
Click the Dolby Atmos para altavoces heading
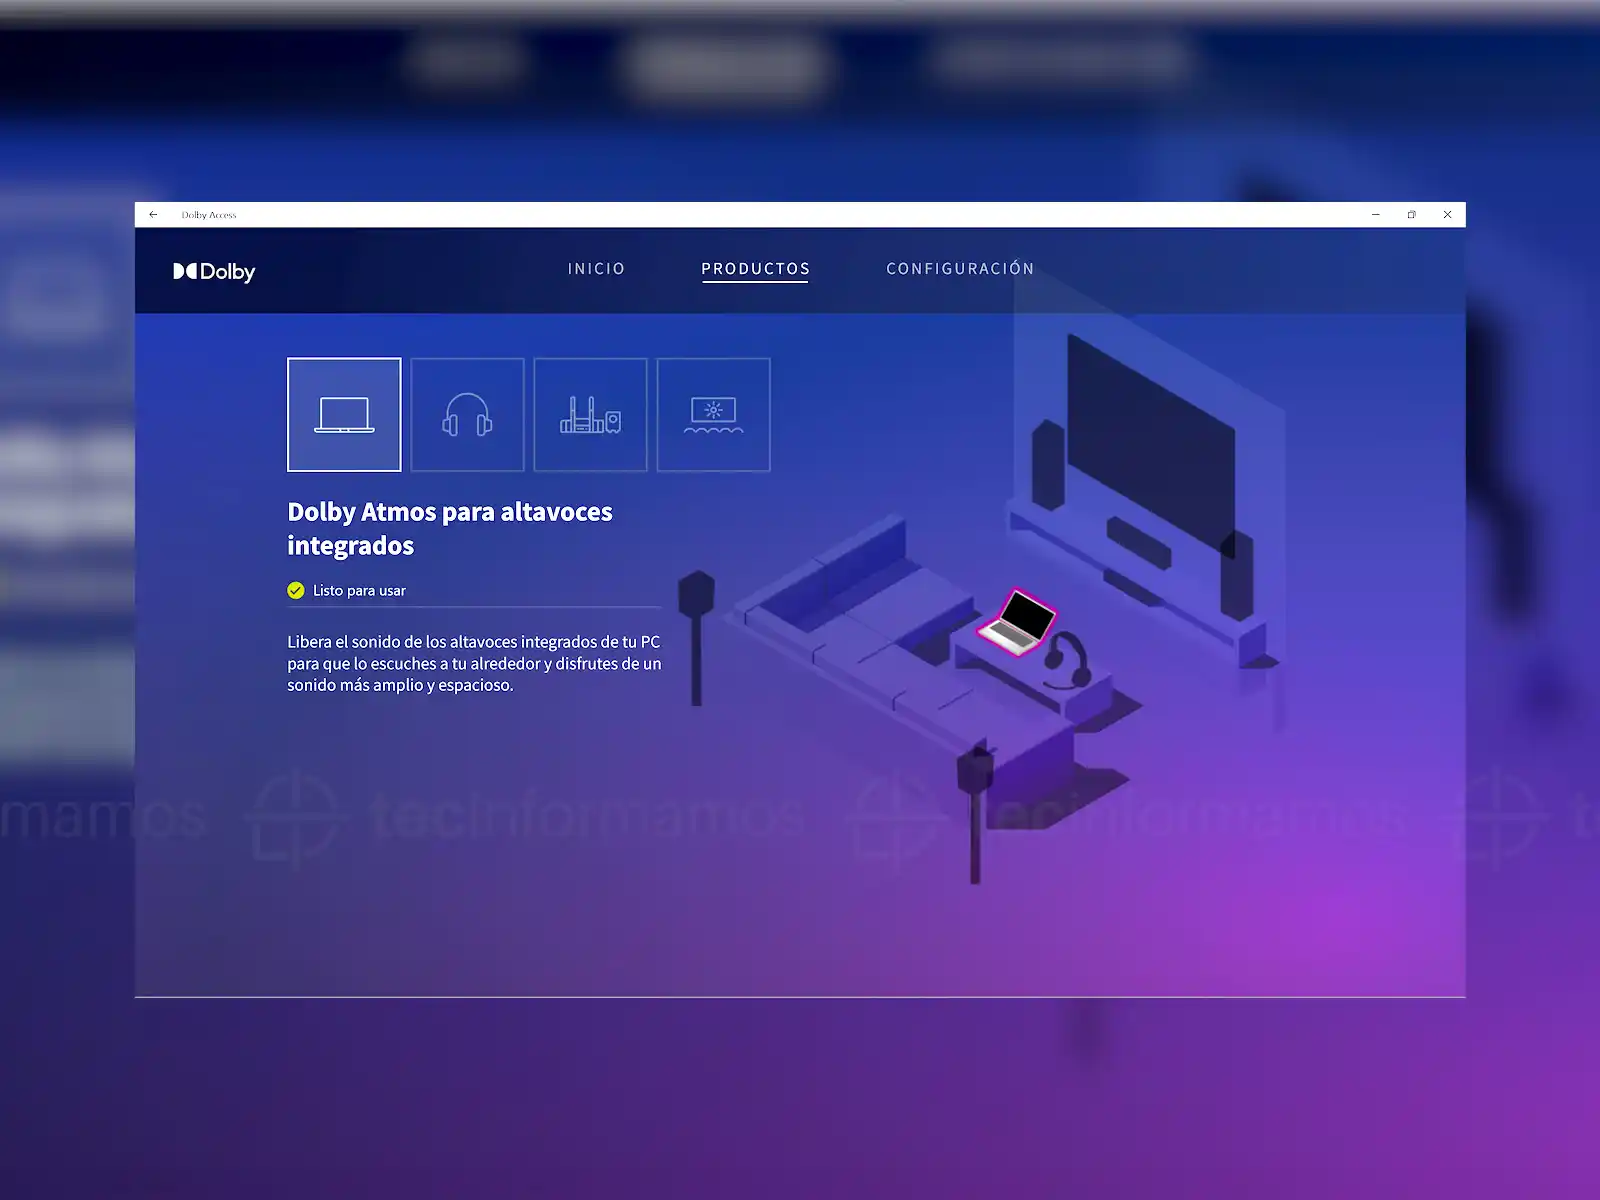pyautogui.click(x=449, y=528)
